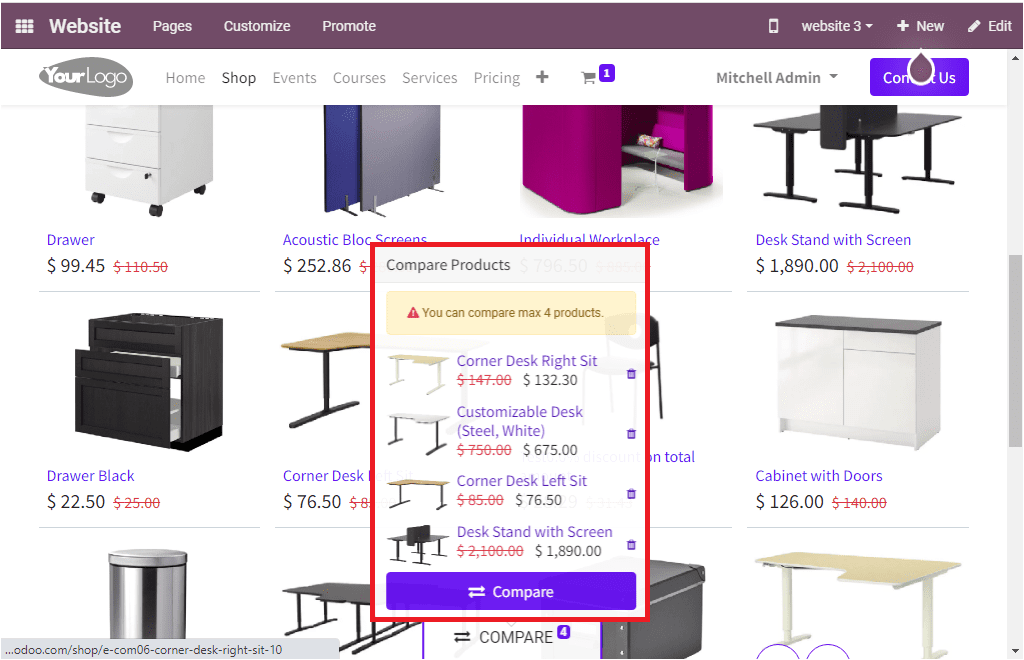The width and height of the screenshot is (1024, 660).
Task: Open the Pages menu
Action: coord(172,25)
